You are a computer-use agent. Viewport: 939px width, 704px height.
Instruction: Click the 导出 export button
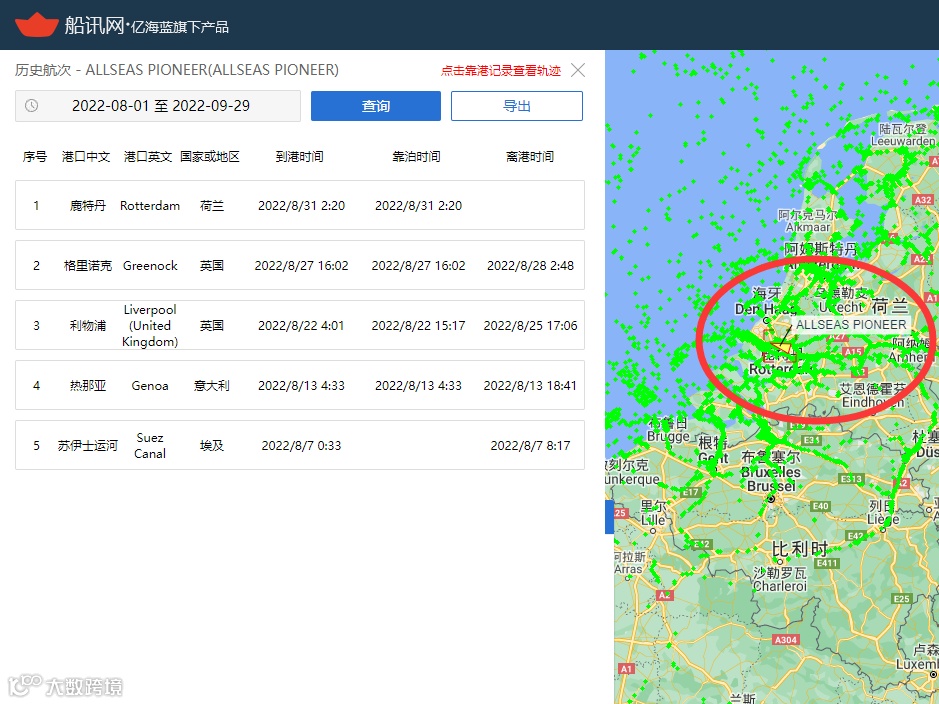click(x=516, y=106)
